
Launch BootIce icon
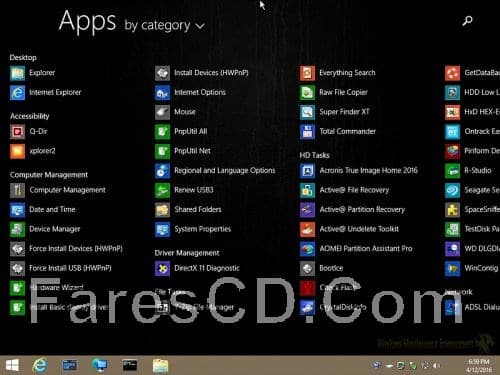click(307, 268)
